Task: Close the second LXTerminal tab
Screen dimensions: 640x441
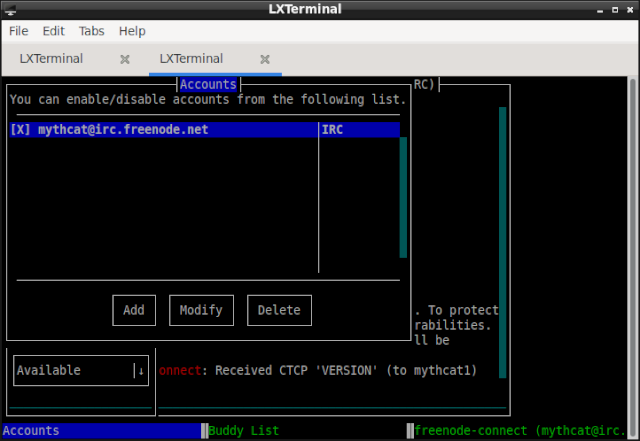Action: coord(265,60)
